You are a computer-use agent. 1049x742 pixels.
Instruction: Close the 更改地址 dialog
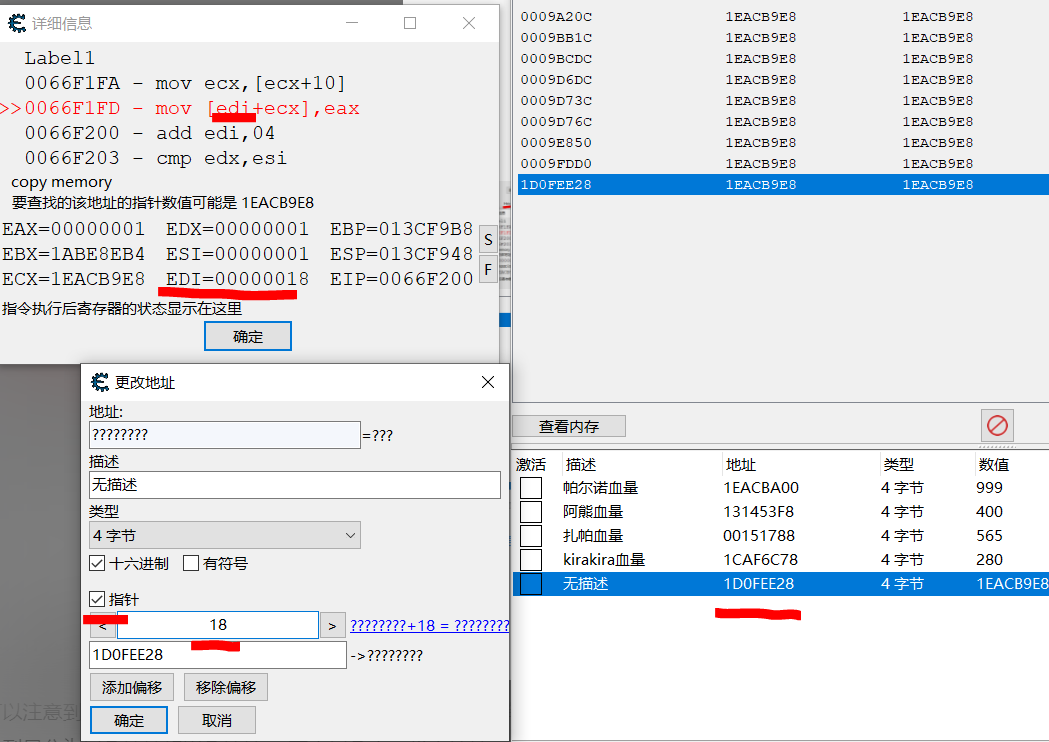pyautogui.click(x=488, y=383)
